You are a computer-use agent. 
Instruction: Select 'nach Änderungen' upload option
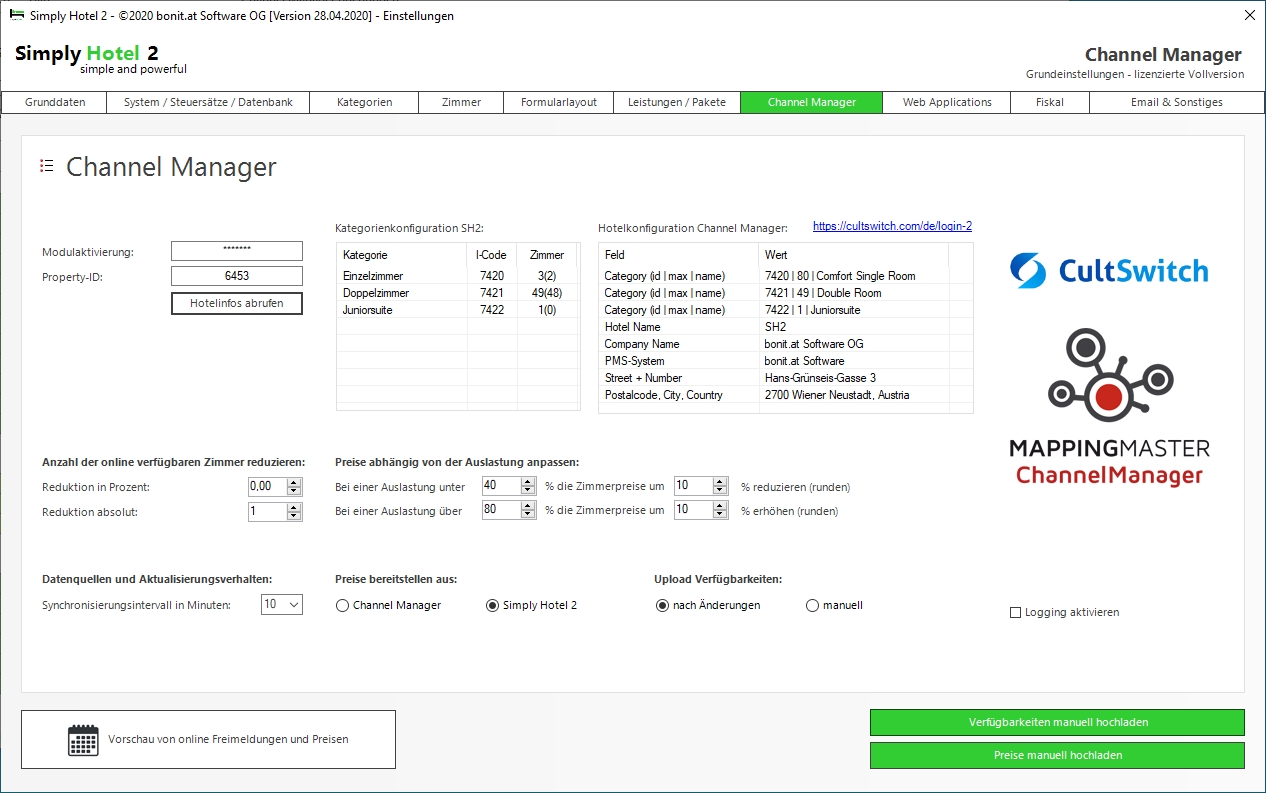pos(708,605)
